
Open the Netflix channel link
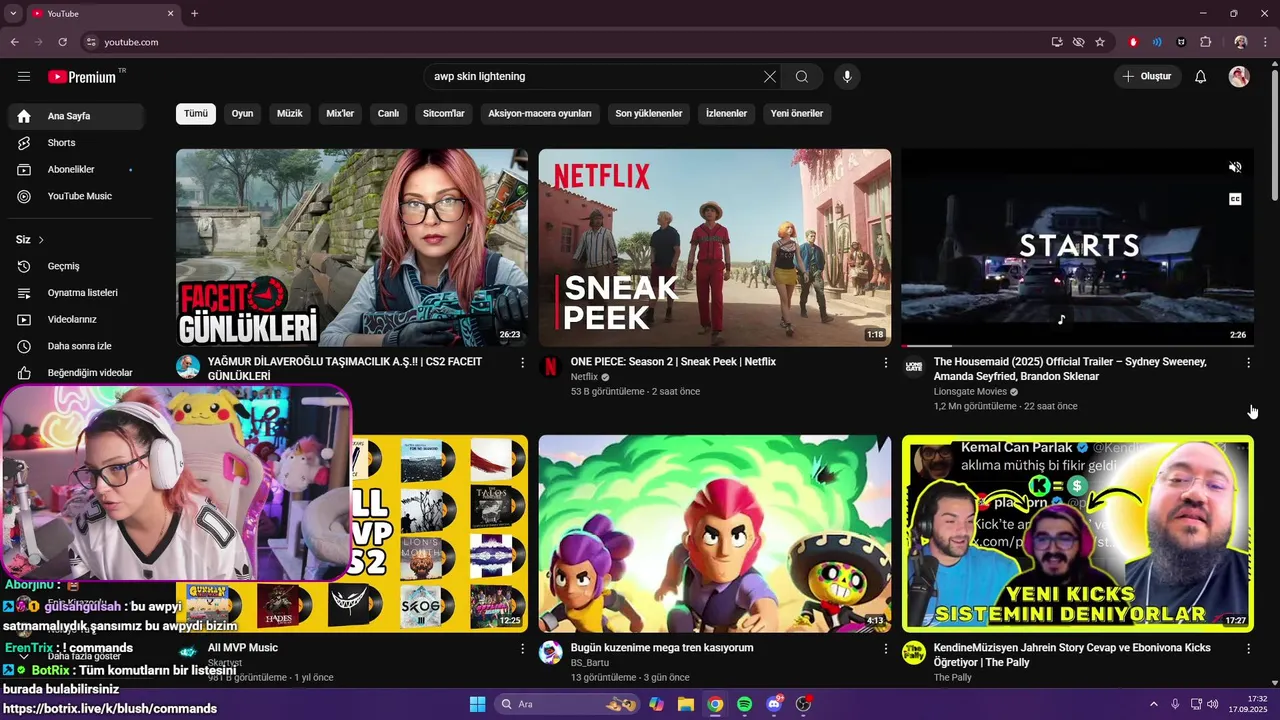click(584, 377)
